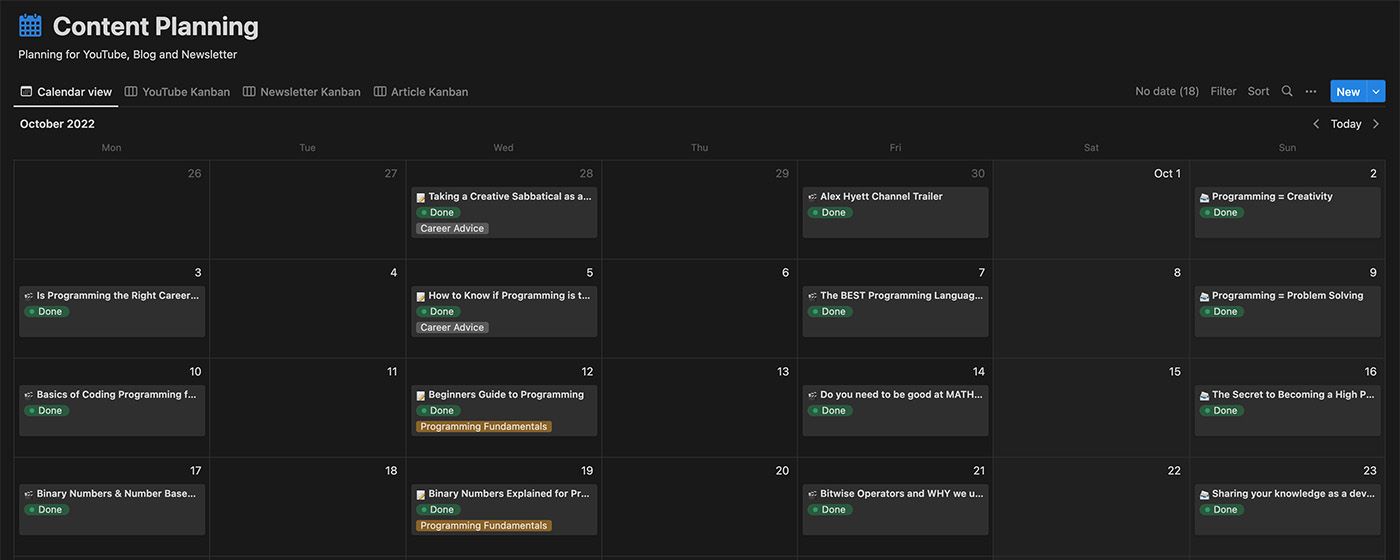Viewport: 1400px width, 560px height.
Task: Click the newsletter icon on Sharing your knowledge card
Action: pos(1205,494)
